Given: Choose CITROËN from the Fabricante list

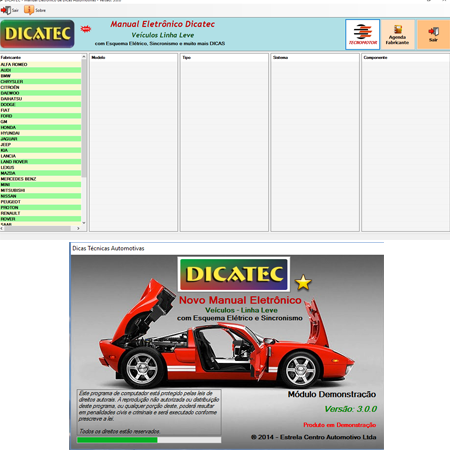Looking at the screenshot, I should 40,87.
